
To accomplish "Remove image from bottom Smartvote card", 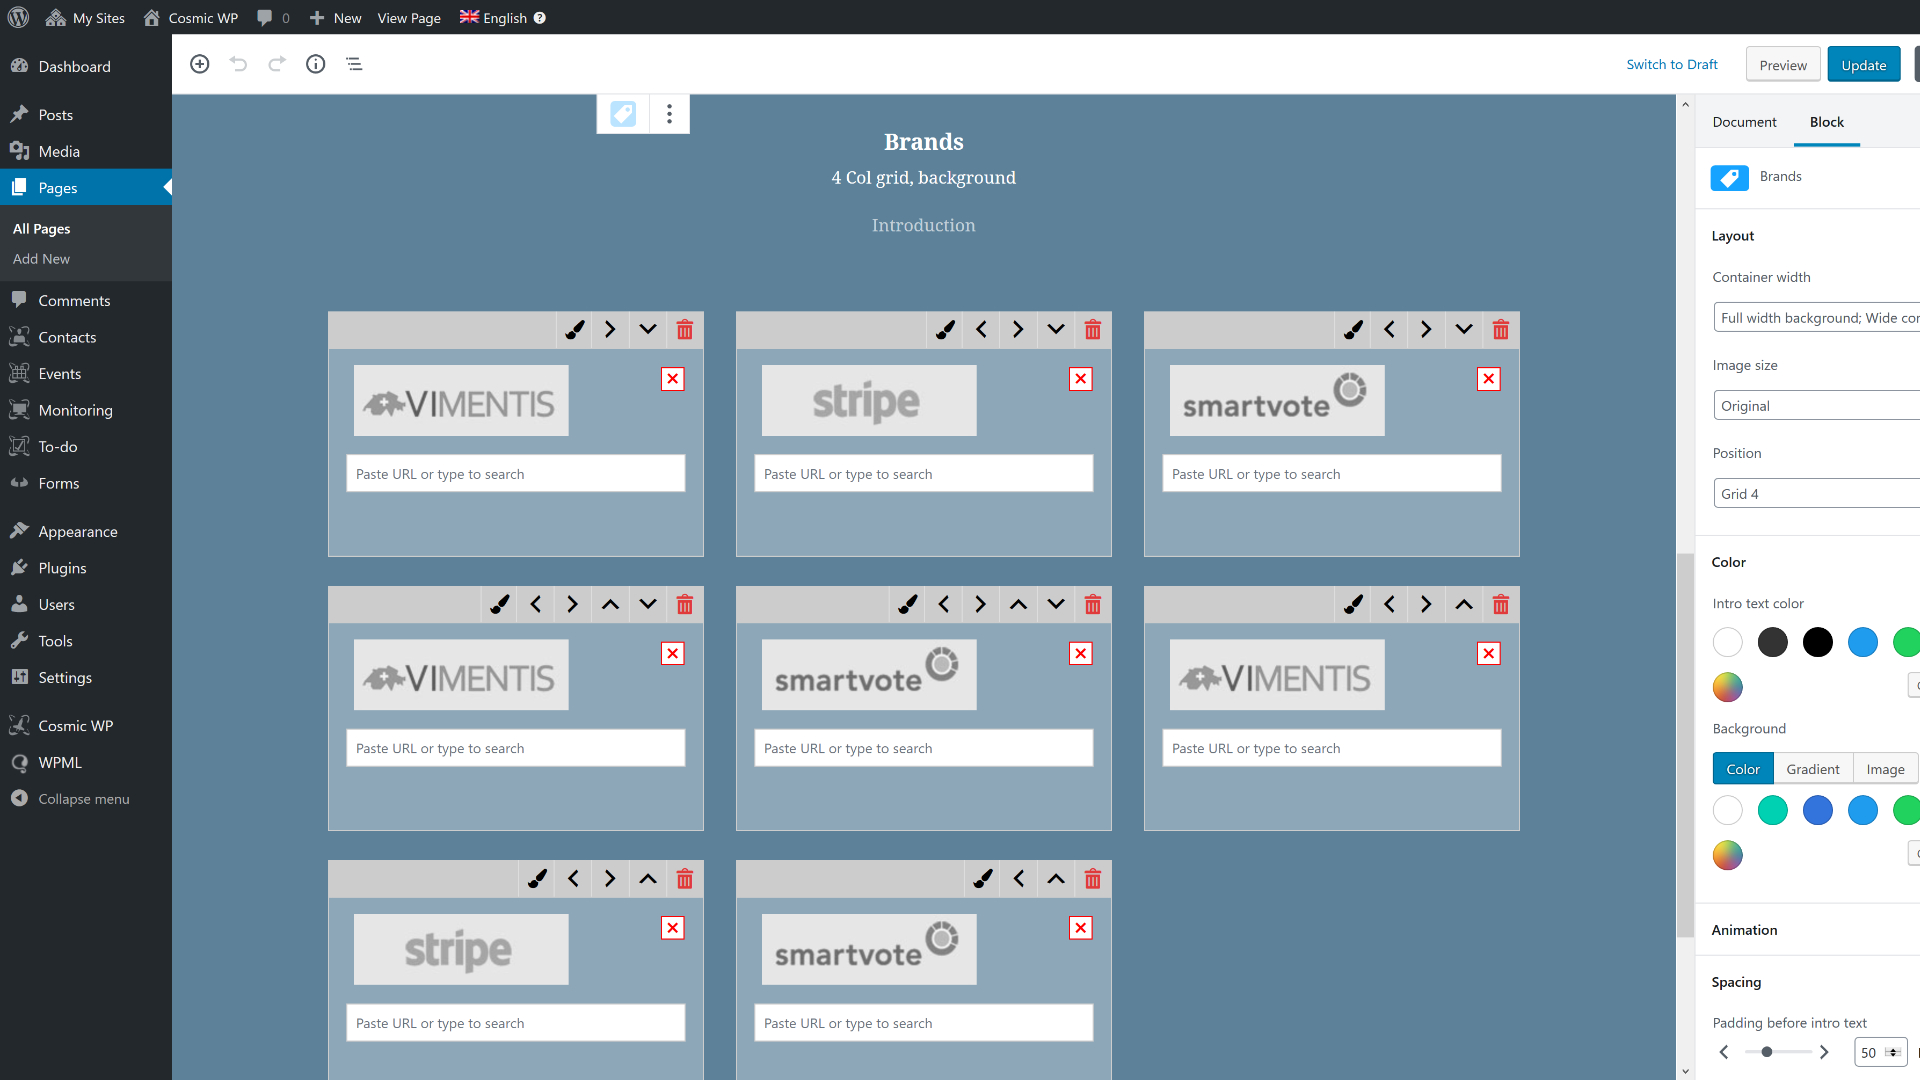I will point(1081,928).
